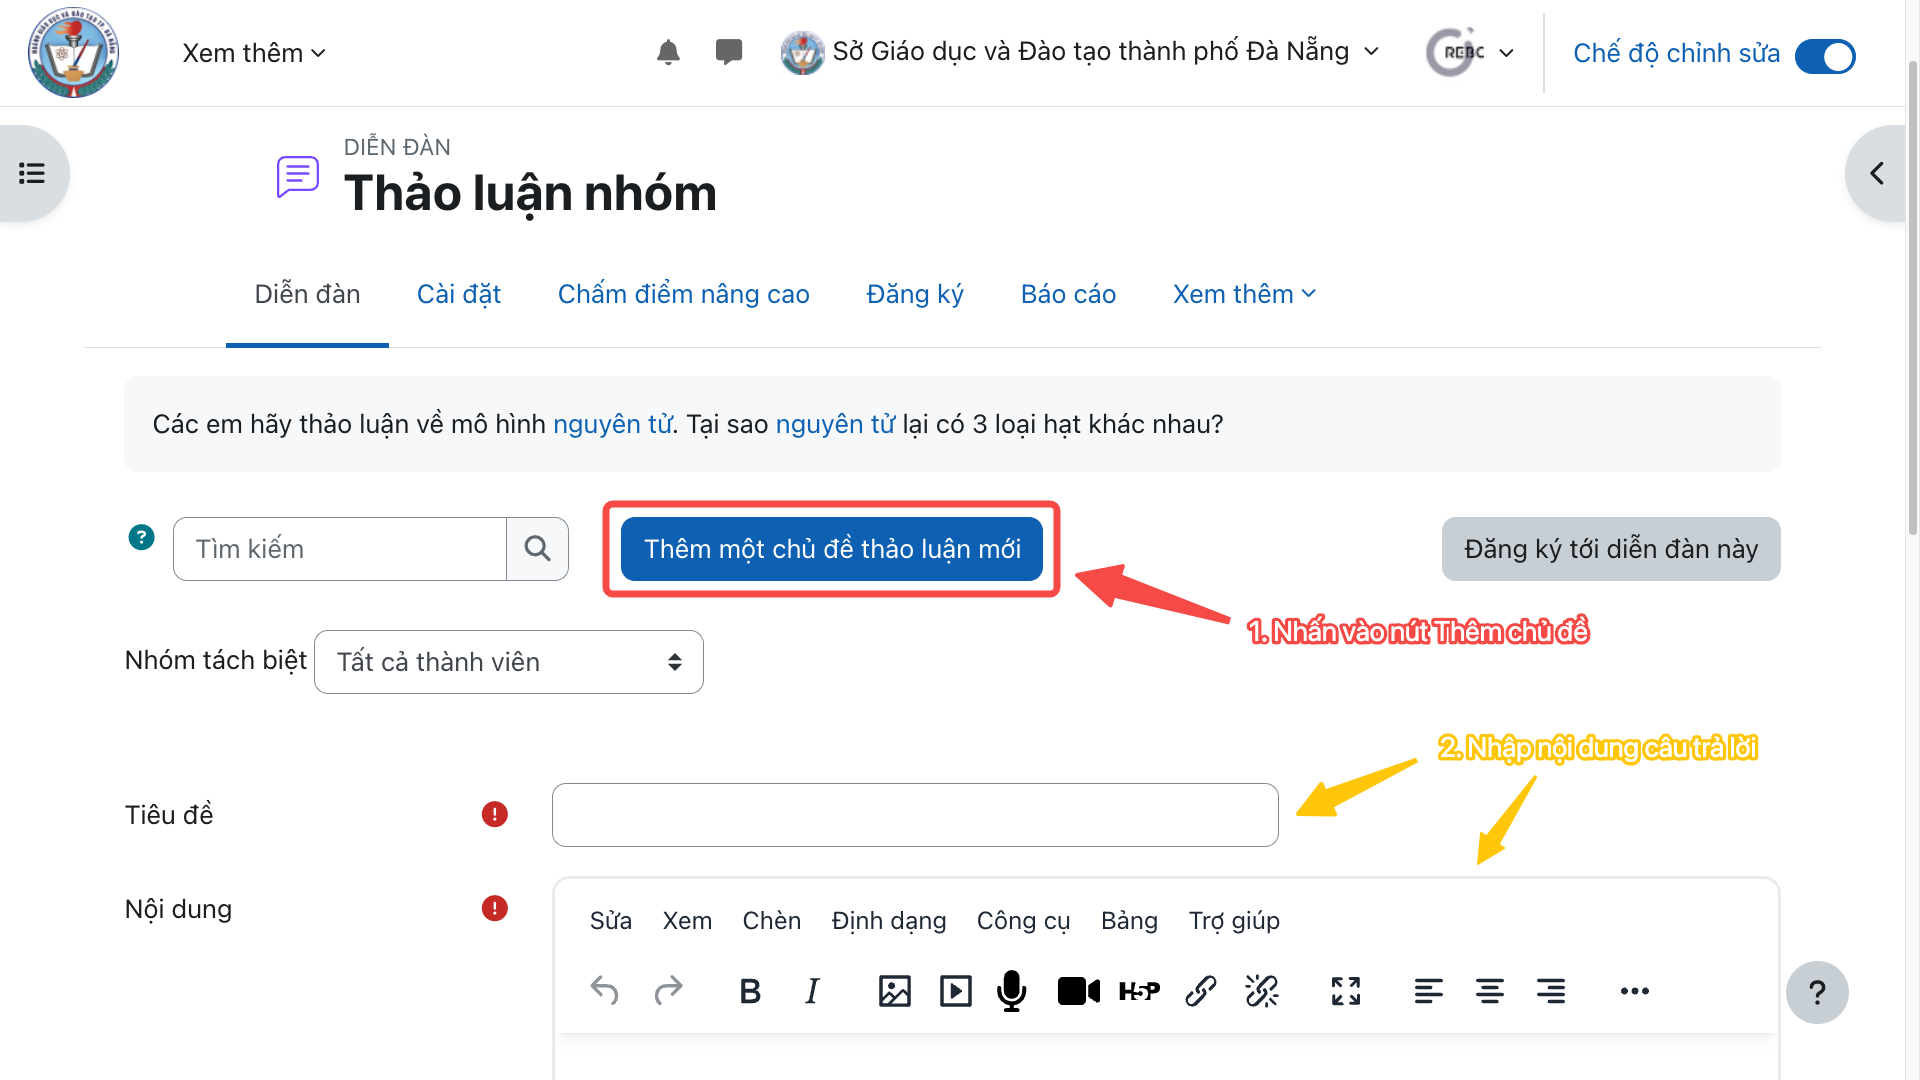Open the notifications bell
The height and width of the screenshot is (1080, 1920).
668,52
